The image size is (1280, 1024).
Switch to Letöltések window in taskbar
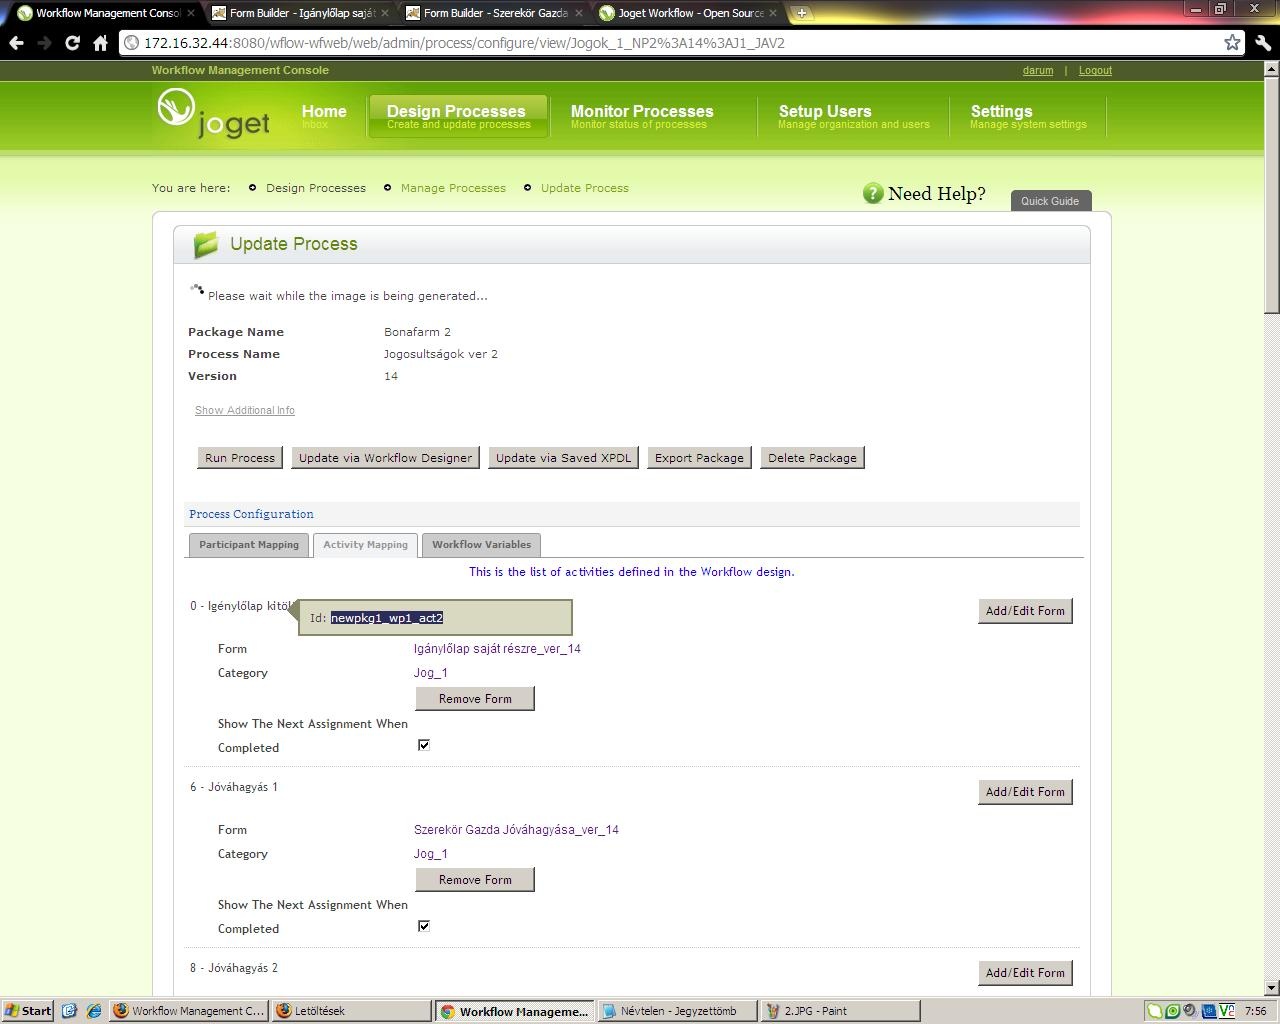click(x=351, y=1011)
